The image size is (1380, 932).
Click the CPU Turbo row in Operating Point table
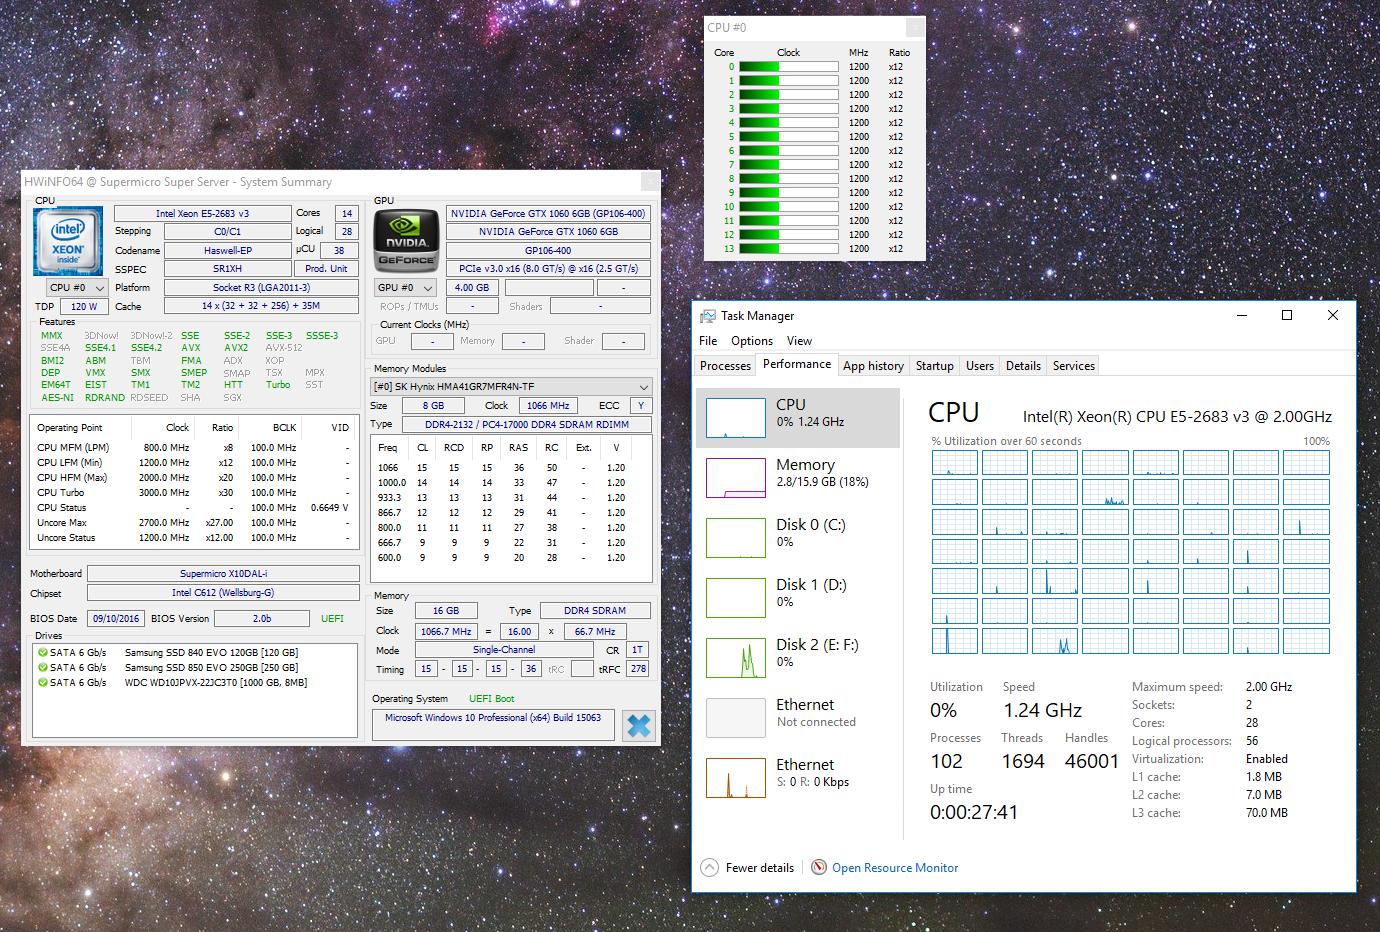pos(192,493)
